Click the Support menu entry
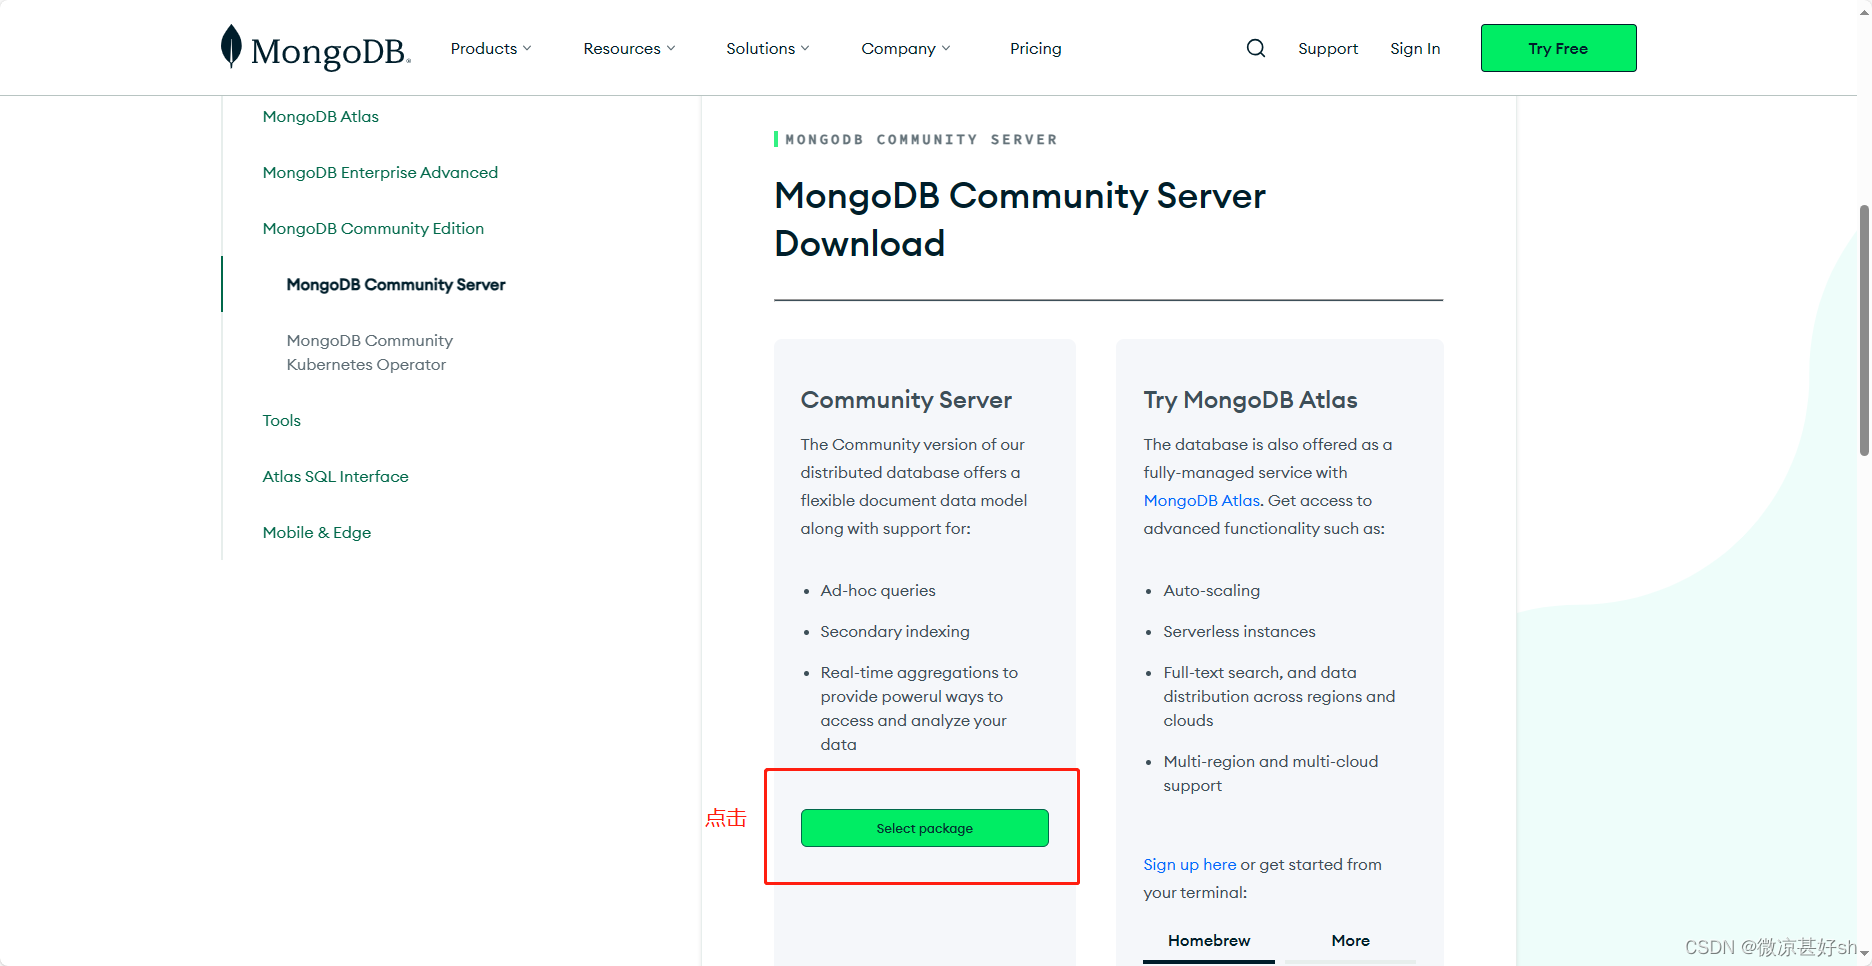Viewport: 1872px width, 966px height. pos(1328,48)
